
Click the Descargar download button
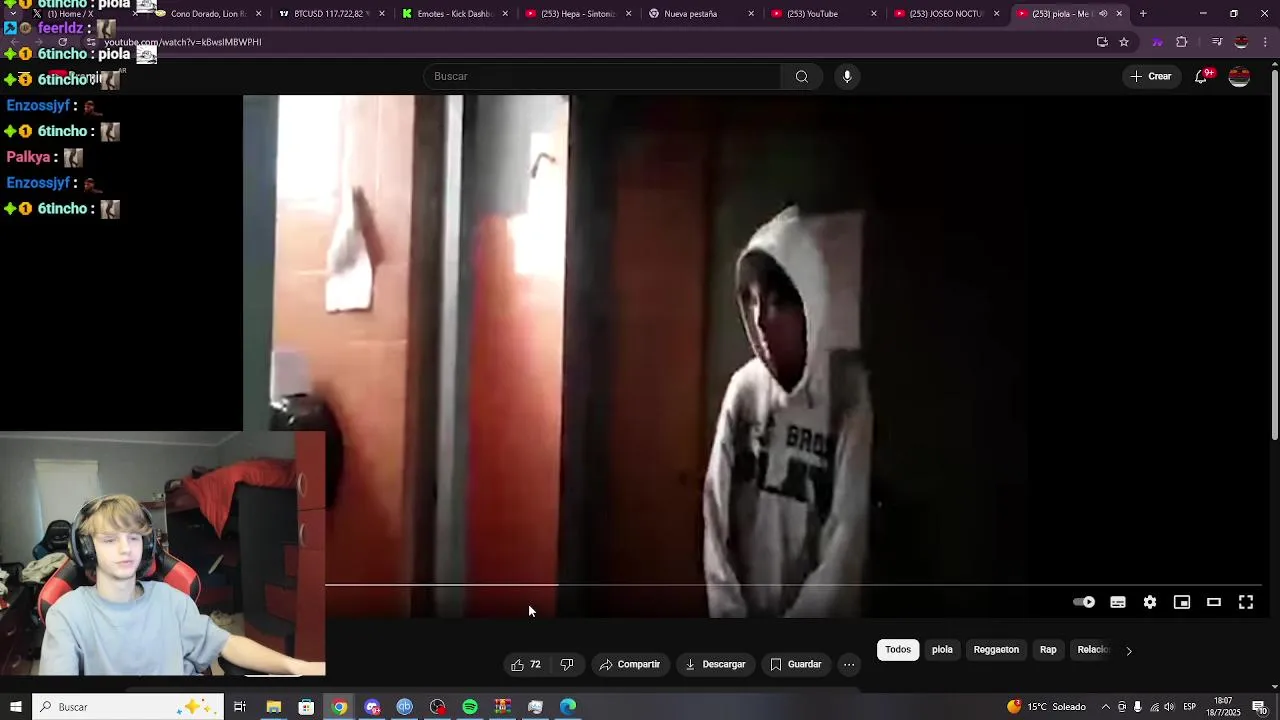[715, 664]
